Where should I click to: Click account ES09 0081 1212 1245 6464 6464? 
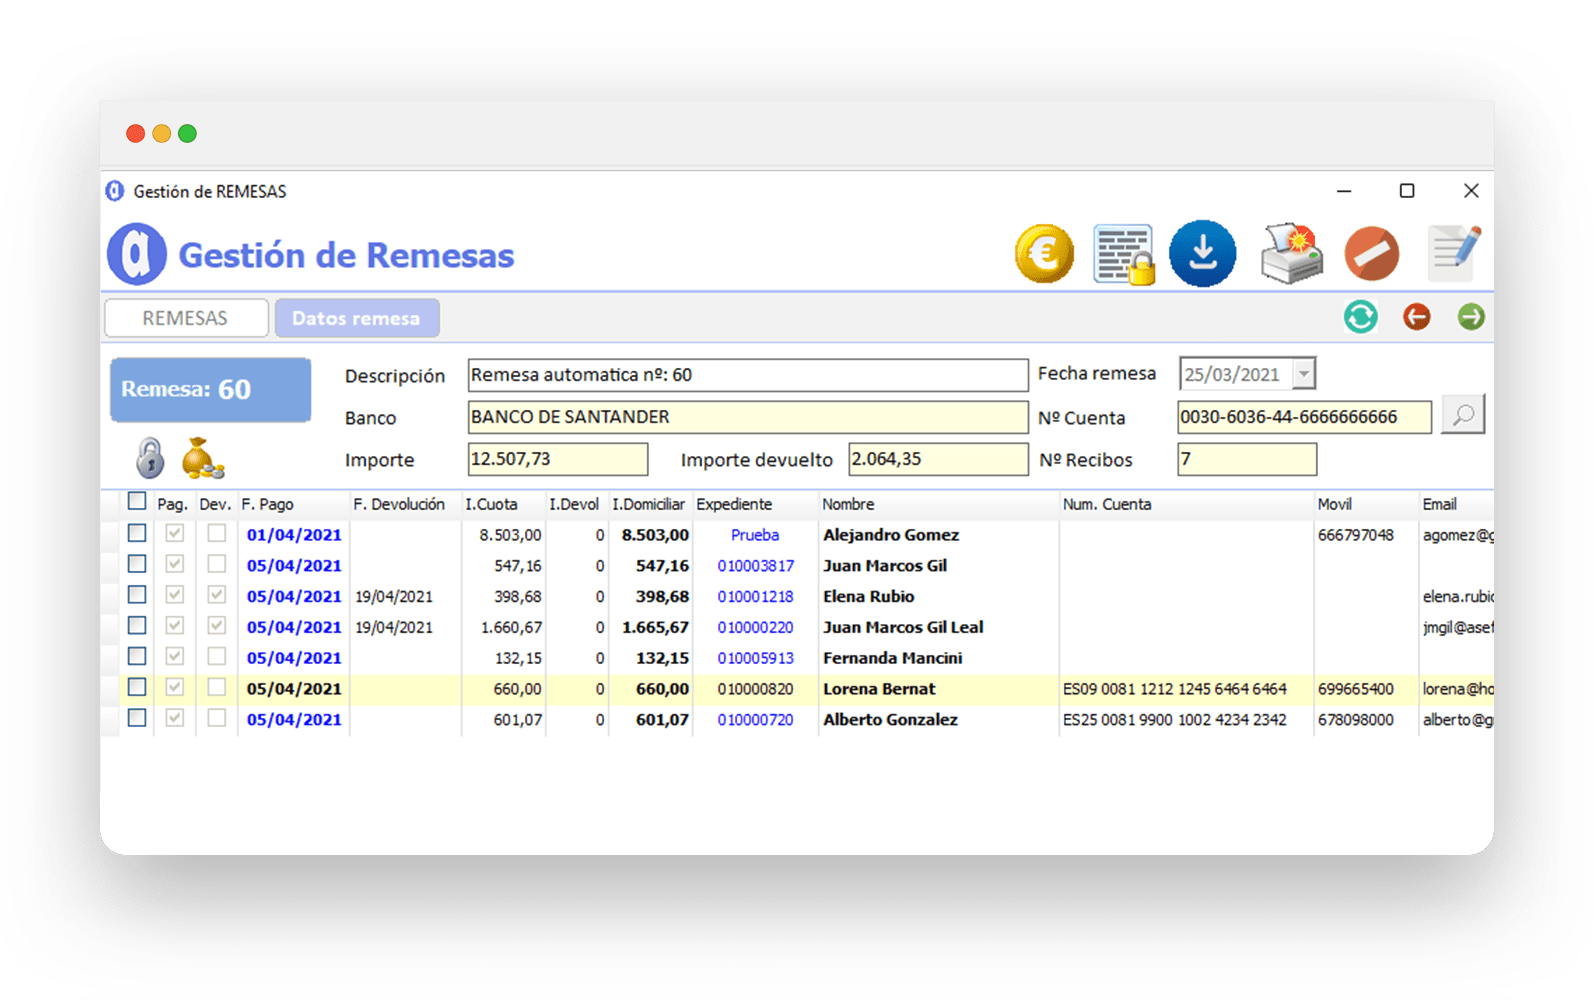pos(1175,689)
